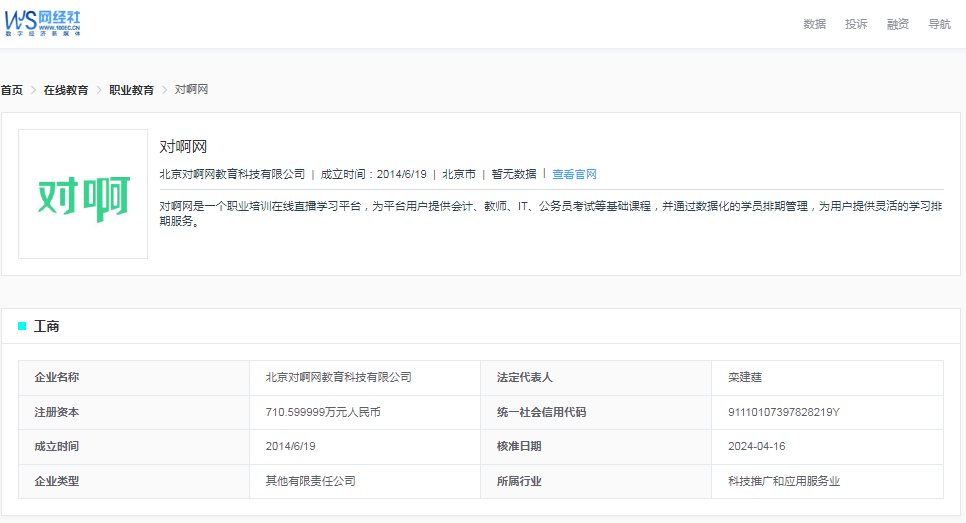Click the chevron arrow after 在线教育 breadcrumb
This screenshot has height=523, width=966.
click(x=99, y=90)
